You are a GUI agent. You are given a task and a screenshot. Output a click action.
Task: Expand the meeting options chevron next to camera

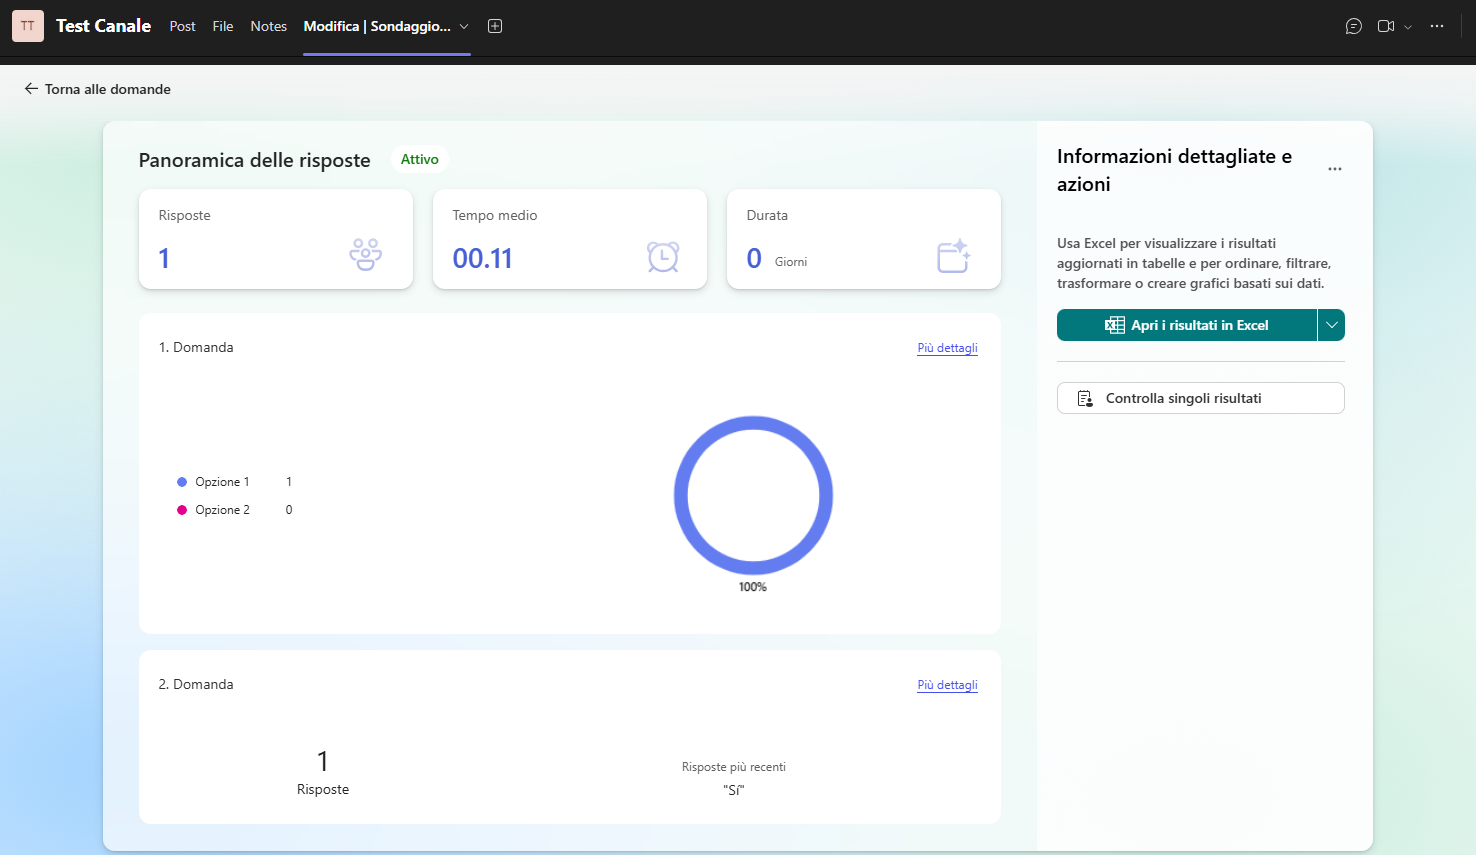click(x=1408, y=27)
